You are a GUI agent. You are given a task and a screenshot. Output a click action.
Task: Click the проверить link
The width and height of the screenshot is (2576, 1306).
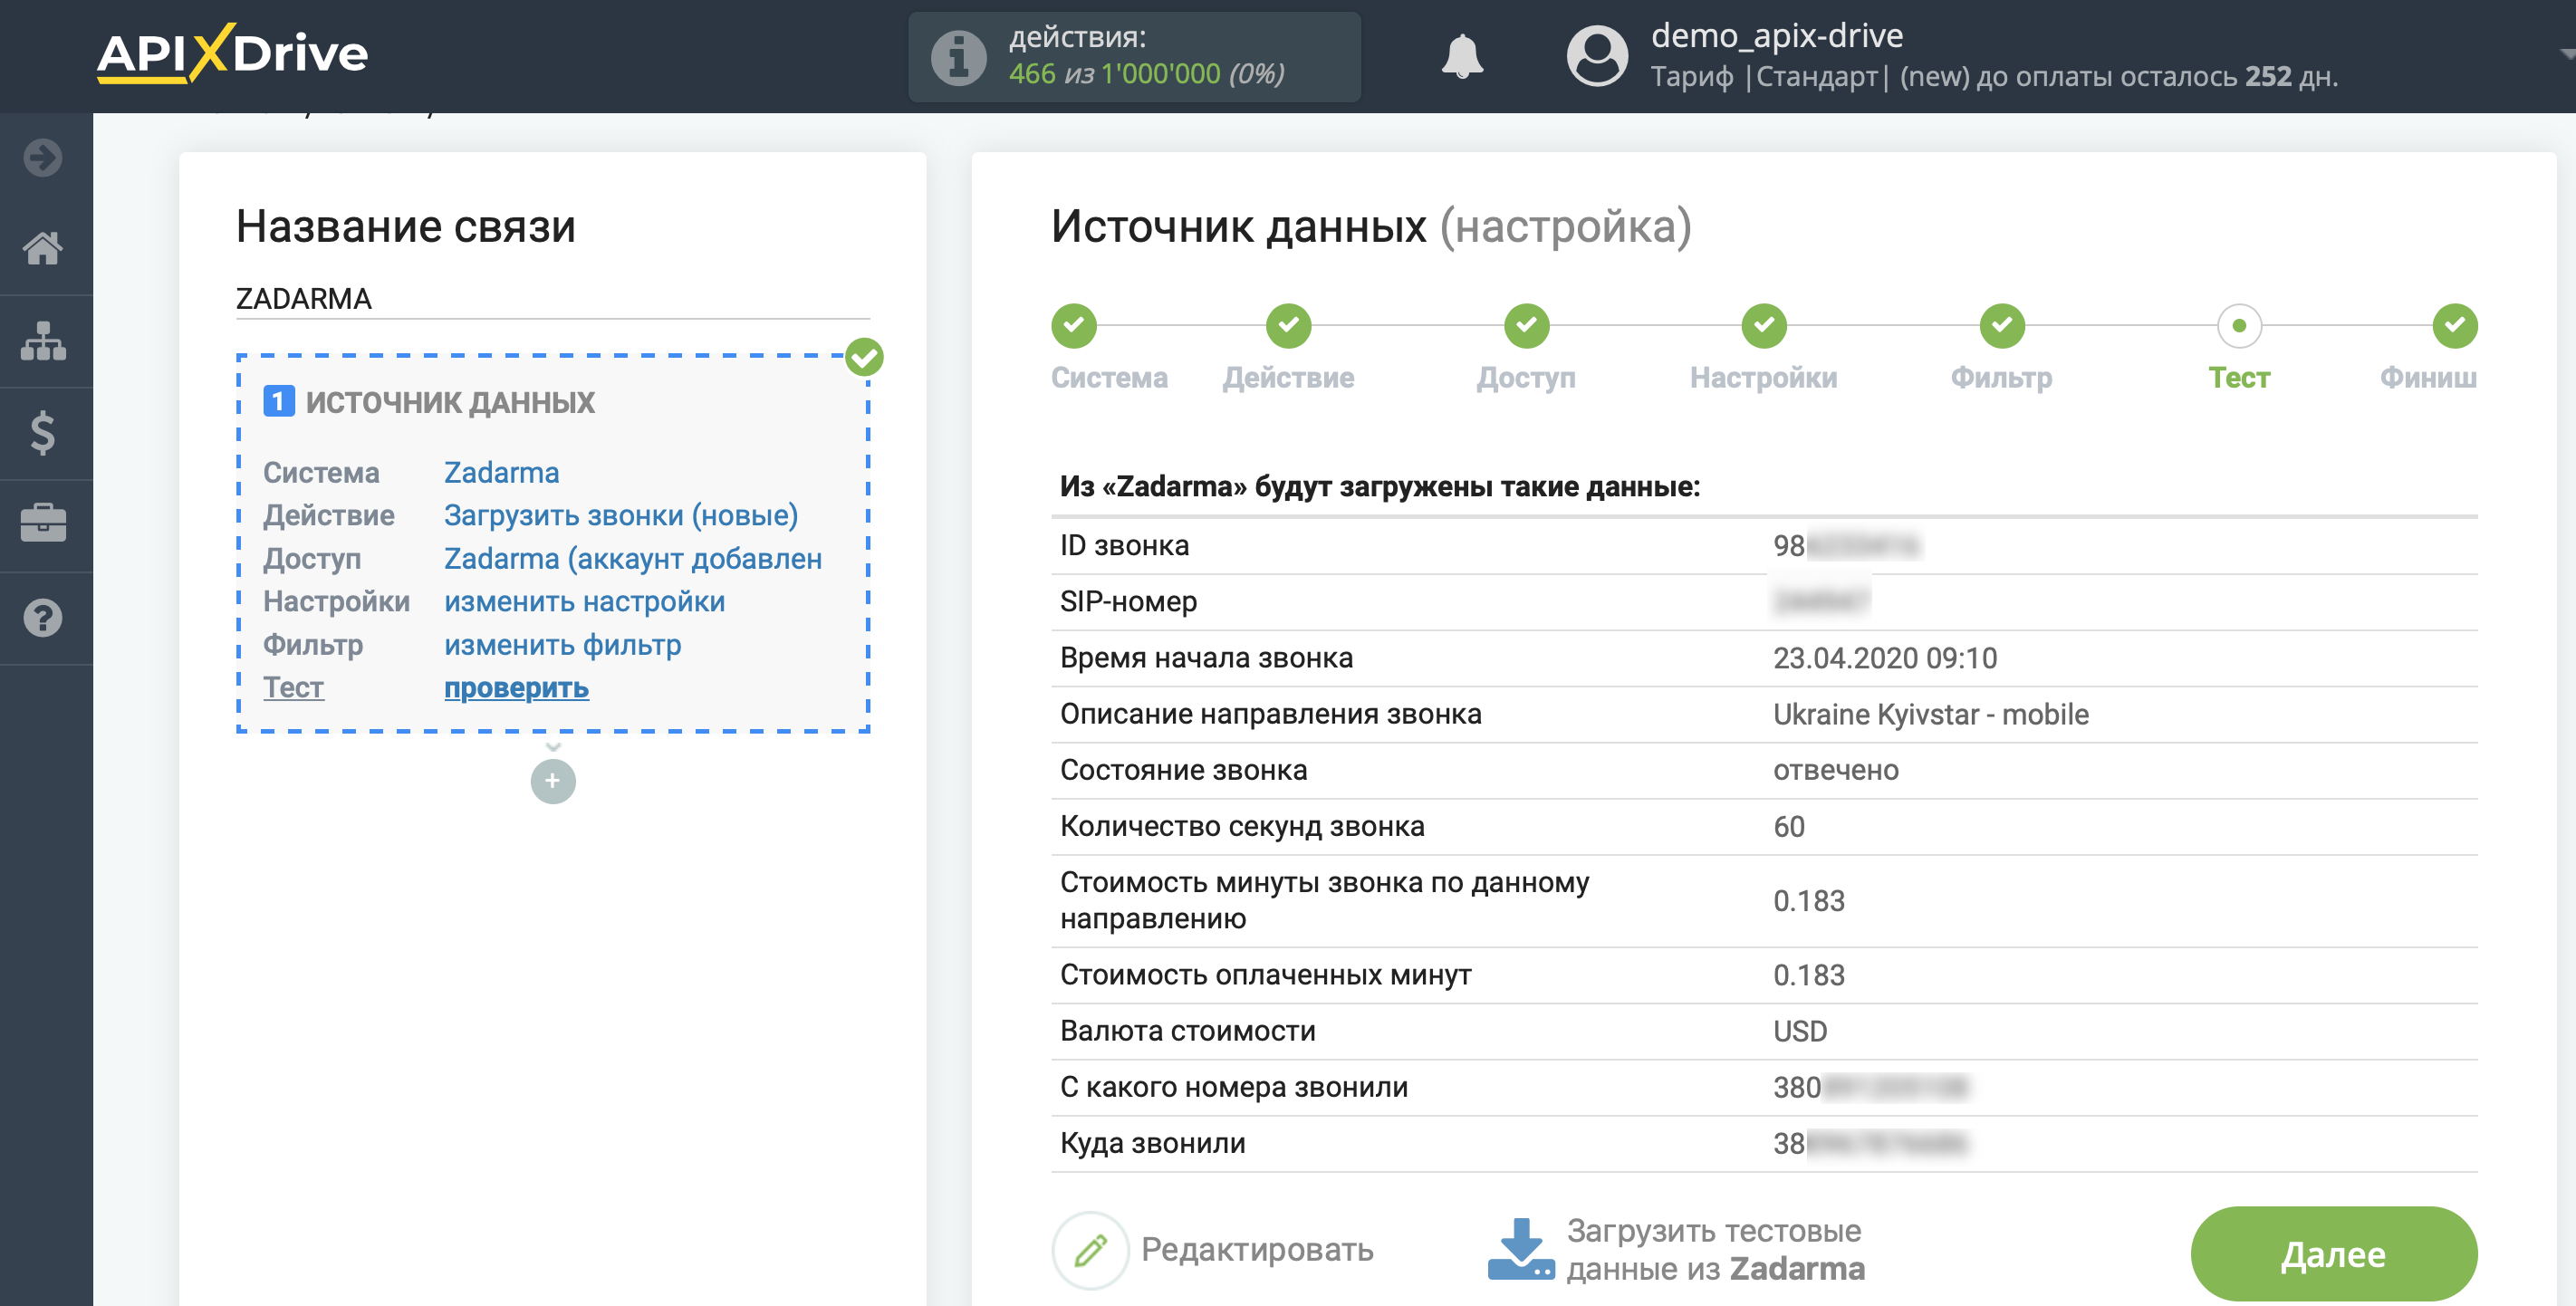pos(516,687)
